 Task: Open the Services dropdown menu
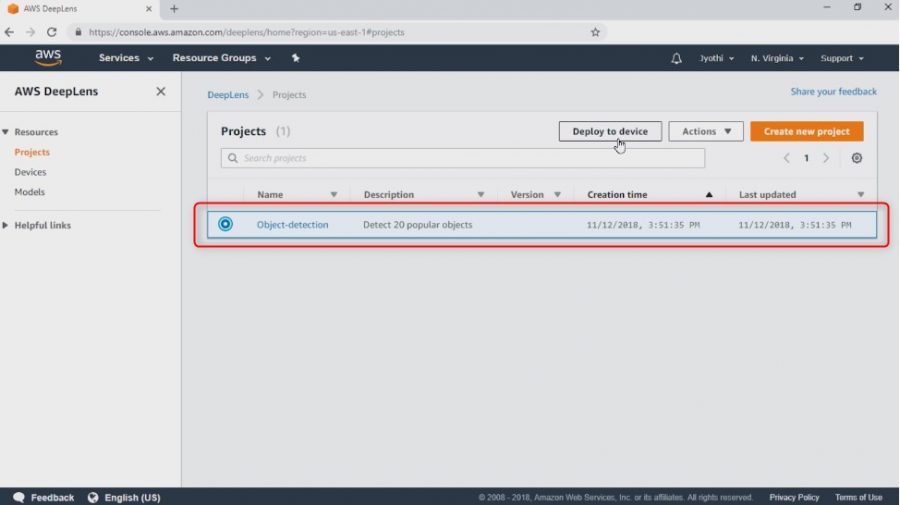pyautogui.click(x=126, y=58)
